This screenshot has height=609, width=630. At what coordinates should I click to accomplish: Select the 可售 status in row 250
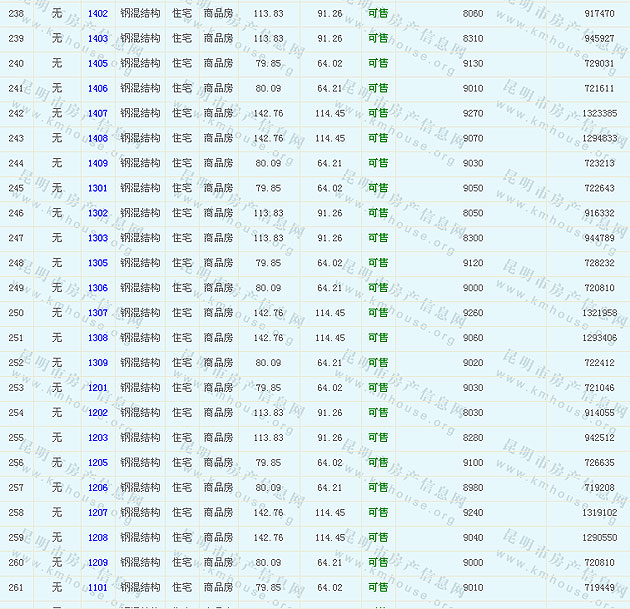tap(378, 314)
